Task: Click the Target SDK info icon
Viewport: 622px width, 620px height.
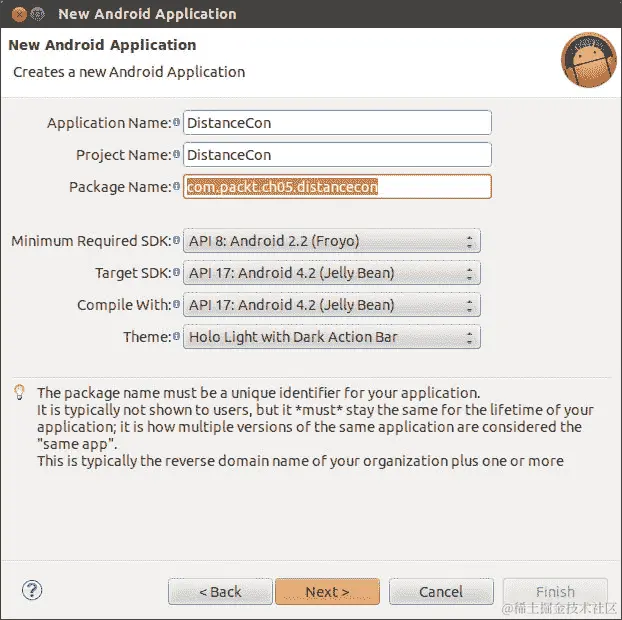Action: (x=177, y=272)
